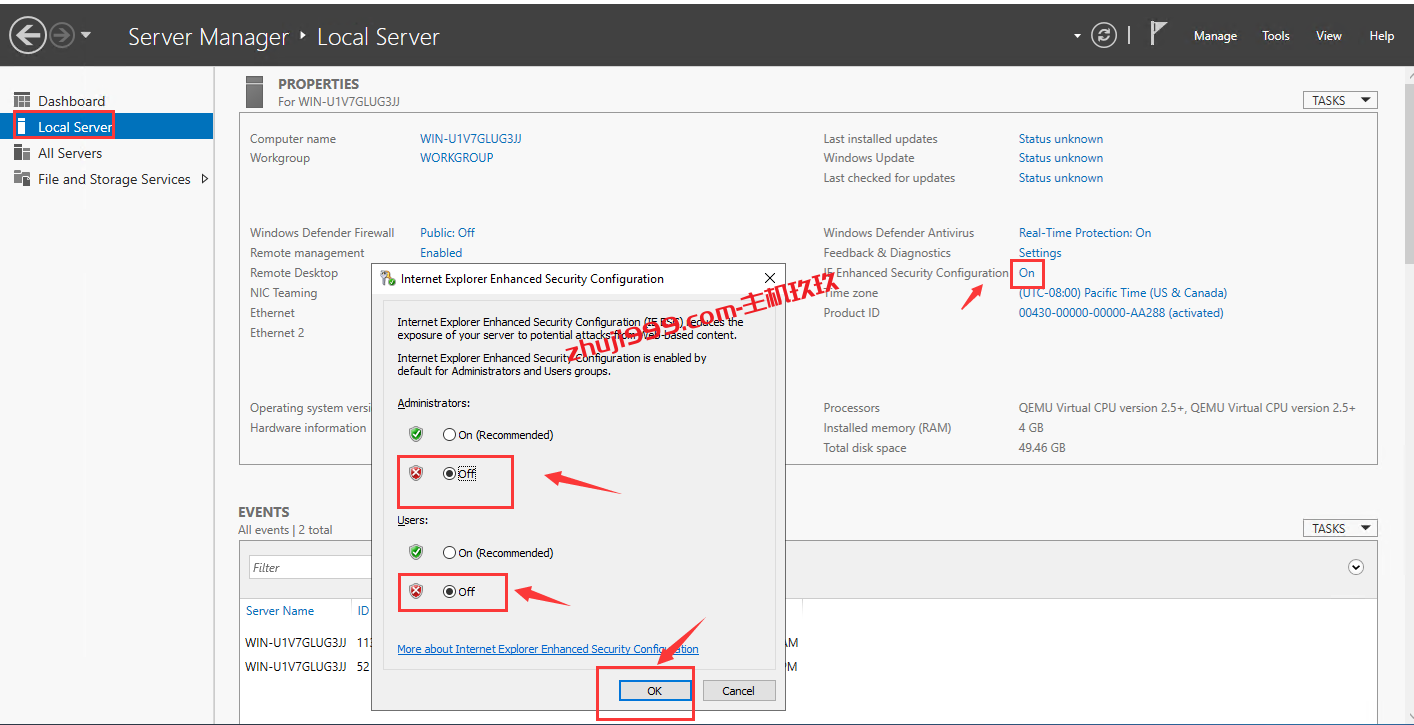Click the Total disk space value 49.46 GB
The width and height of the screenshot is (1414, 725).
point(1042,448)
